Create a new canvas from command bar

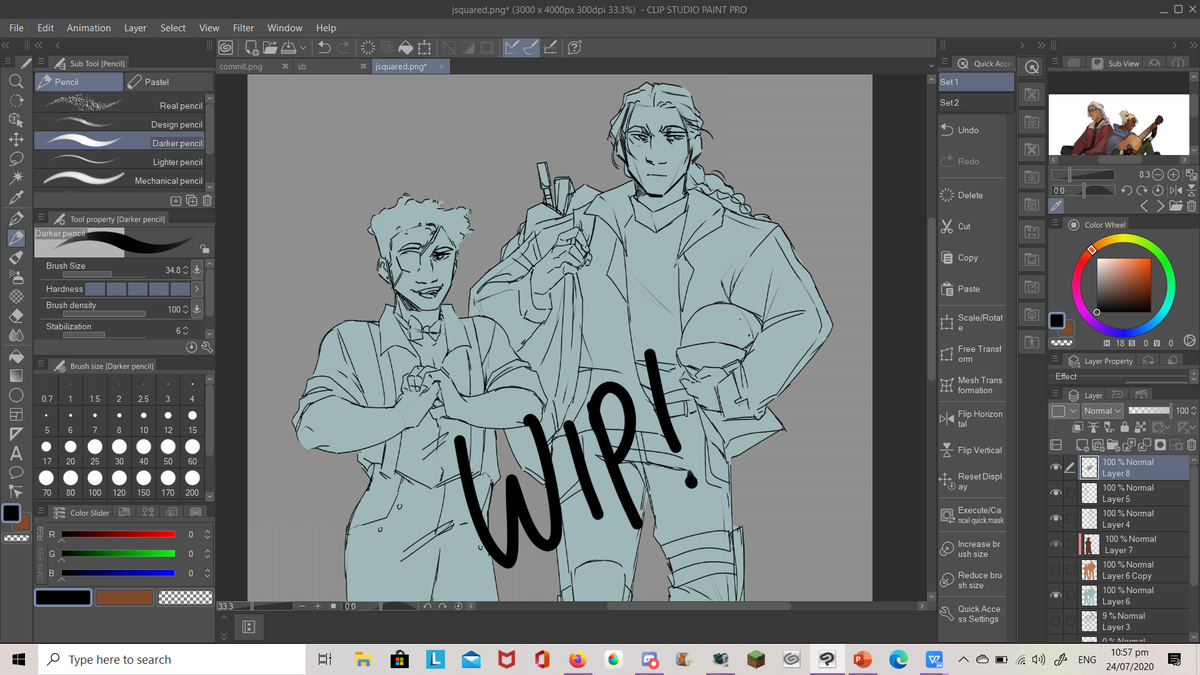tap(251, 47)
